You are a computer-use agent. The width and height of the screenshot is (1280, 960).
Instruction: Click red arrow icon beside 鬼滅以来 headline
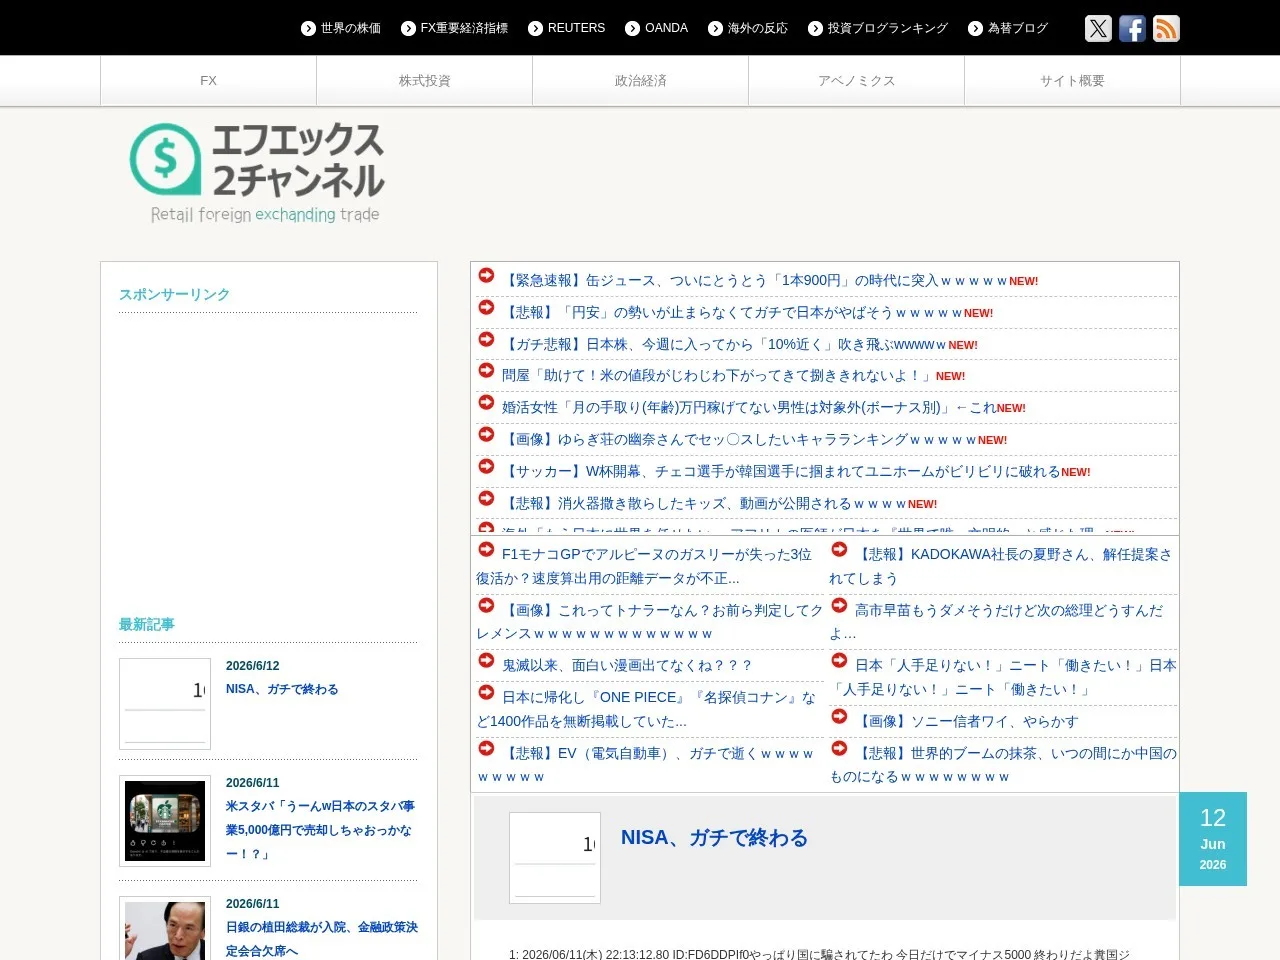pyautogui.click(x=486, y=660)
